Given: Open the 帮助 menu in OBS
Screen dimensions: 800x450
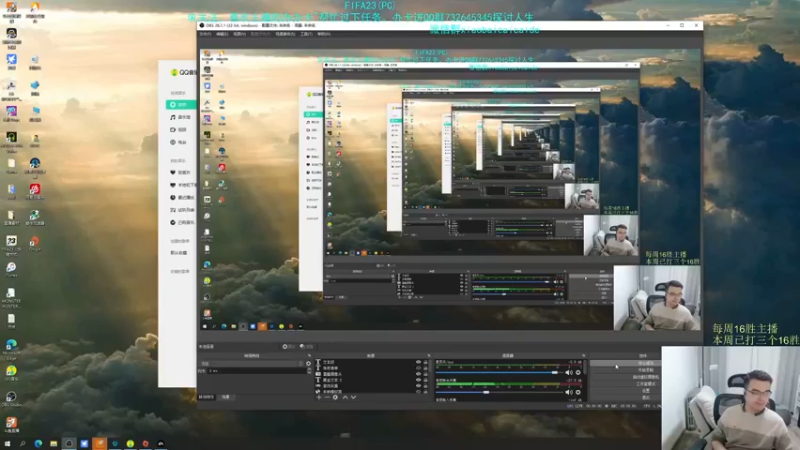Looking at the screenshot, I should click(323, 34).
